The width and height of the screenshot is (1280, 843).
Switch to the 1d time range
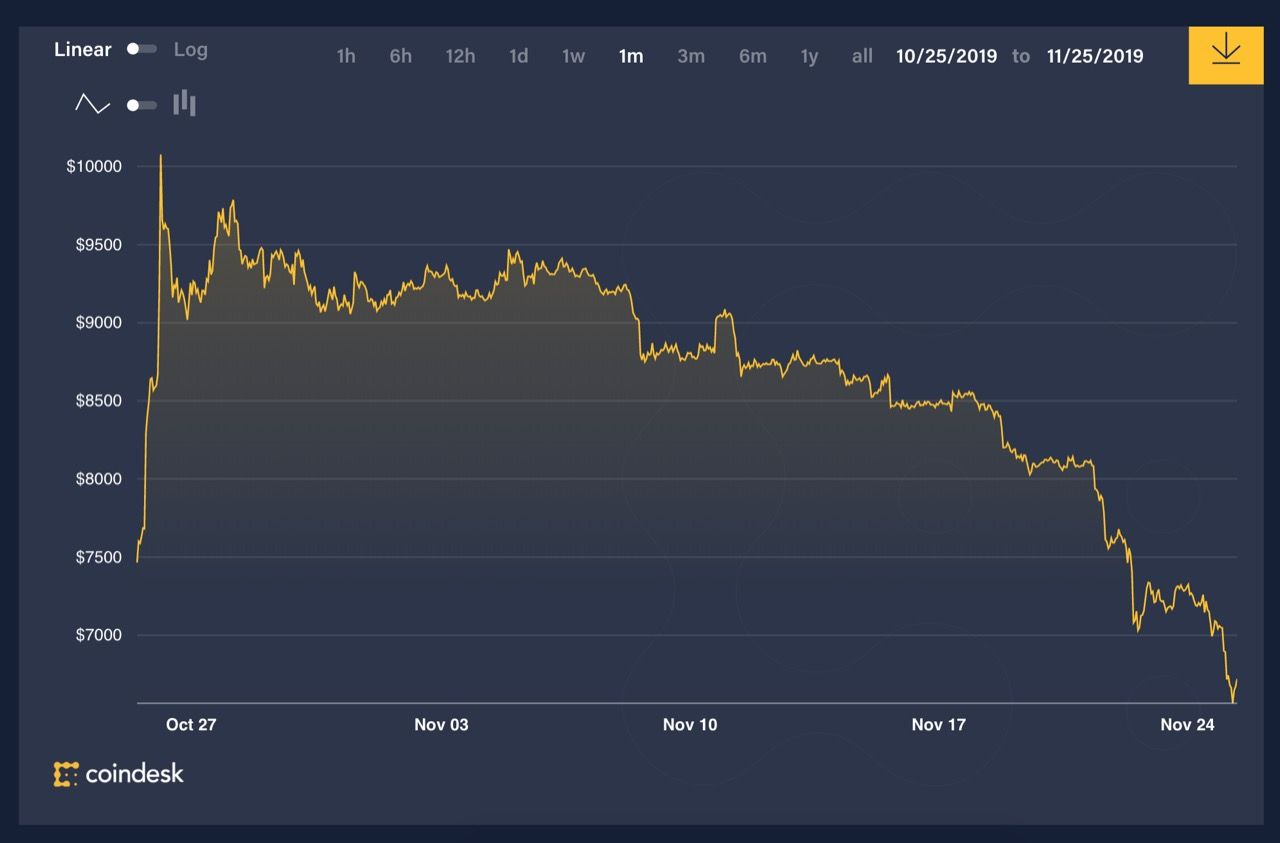tap(518, 56)
